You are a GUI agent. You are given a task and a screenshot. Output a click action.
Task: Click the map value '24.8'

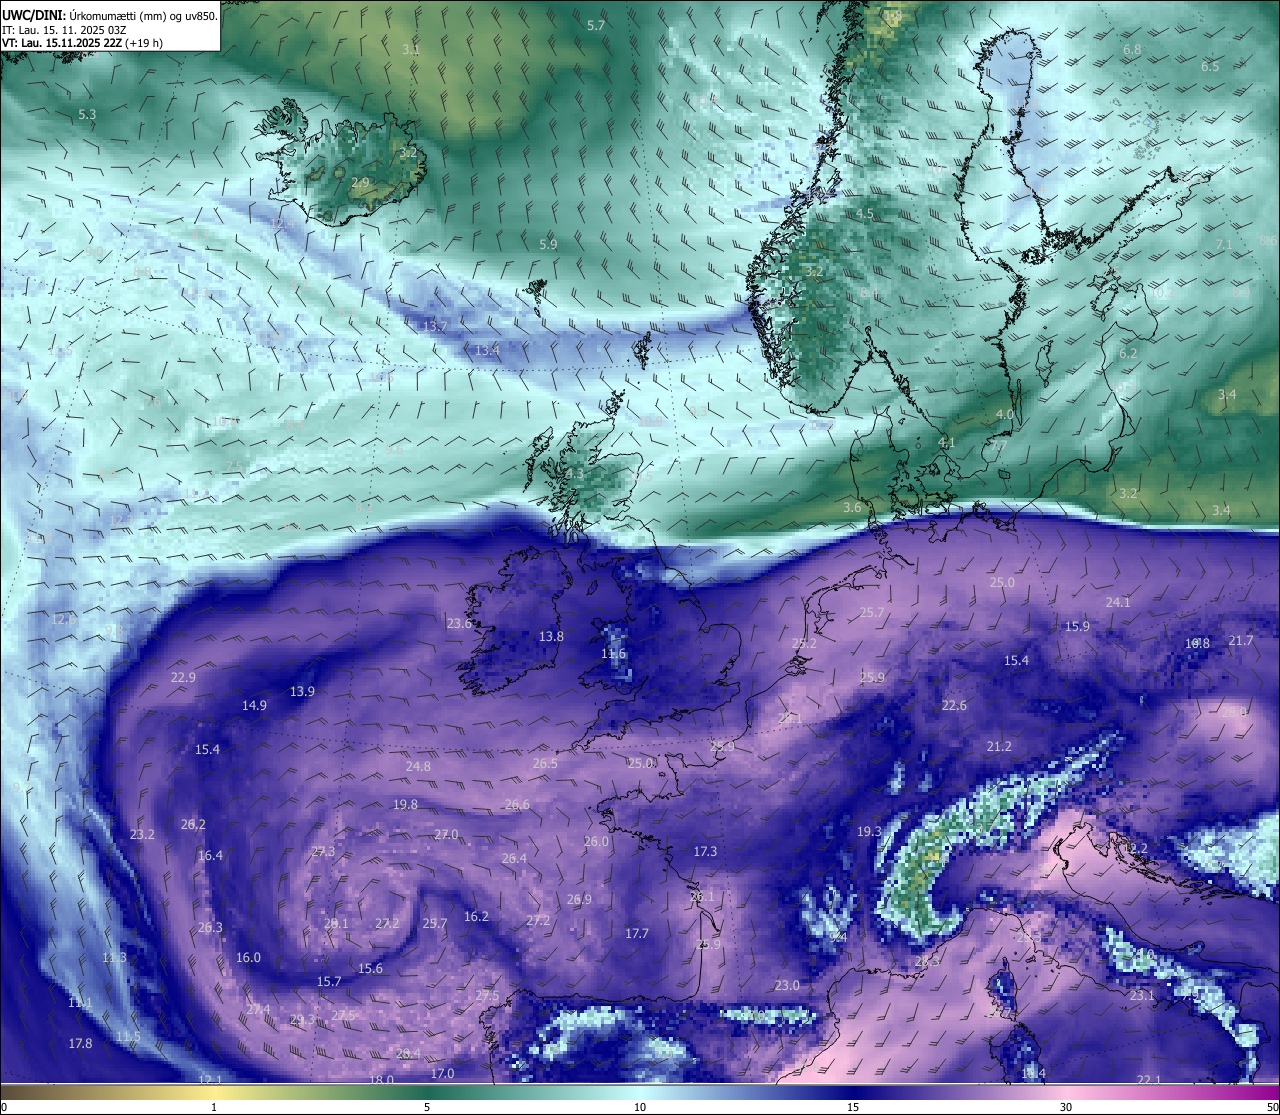click(x=418, y=766)
